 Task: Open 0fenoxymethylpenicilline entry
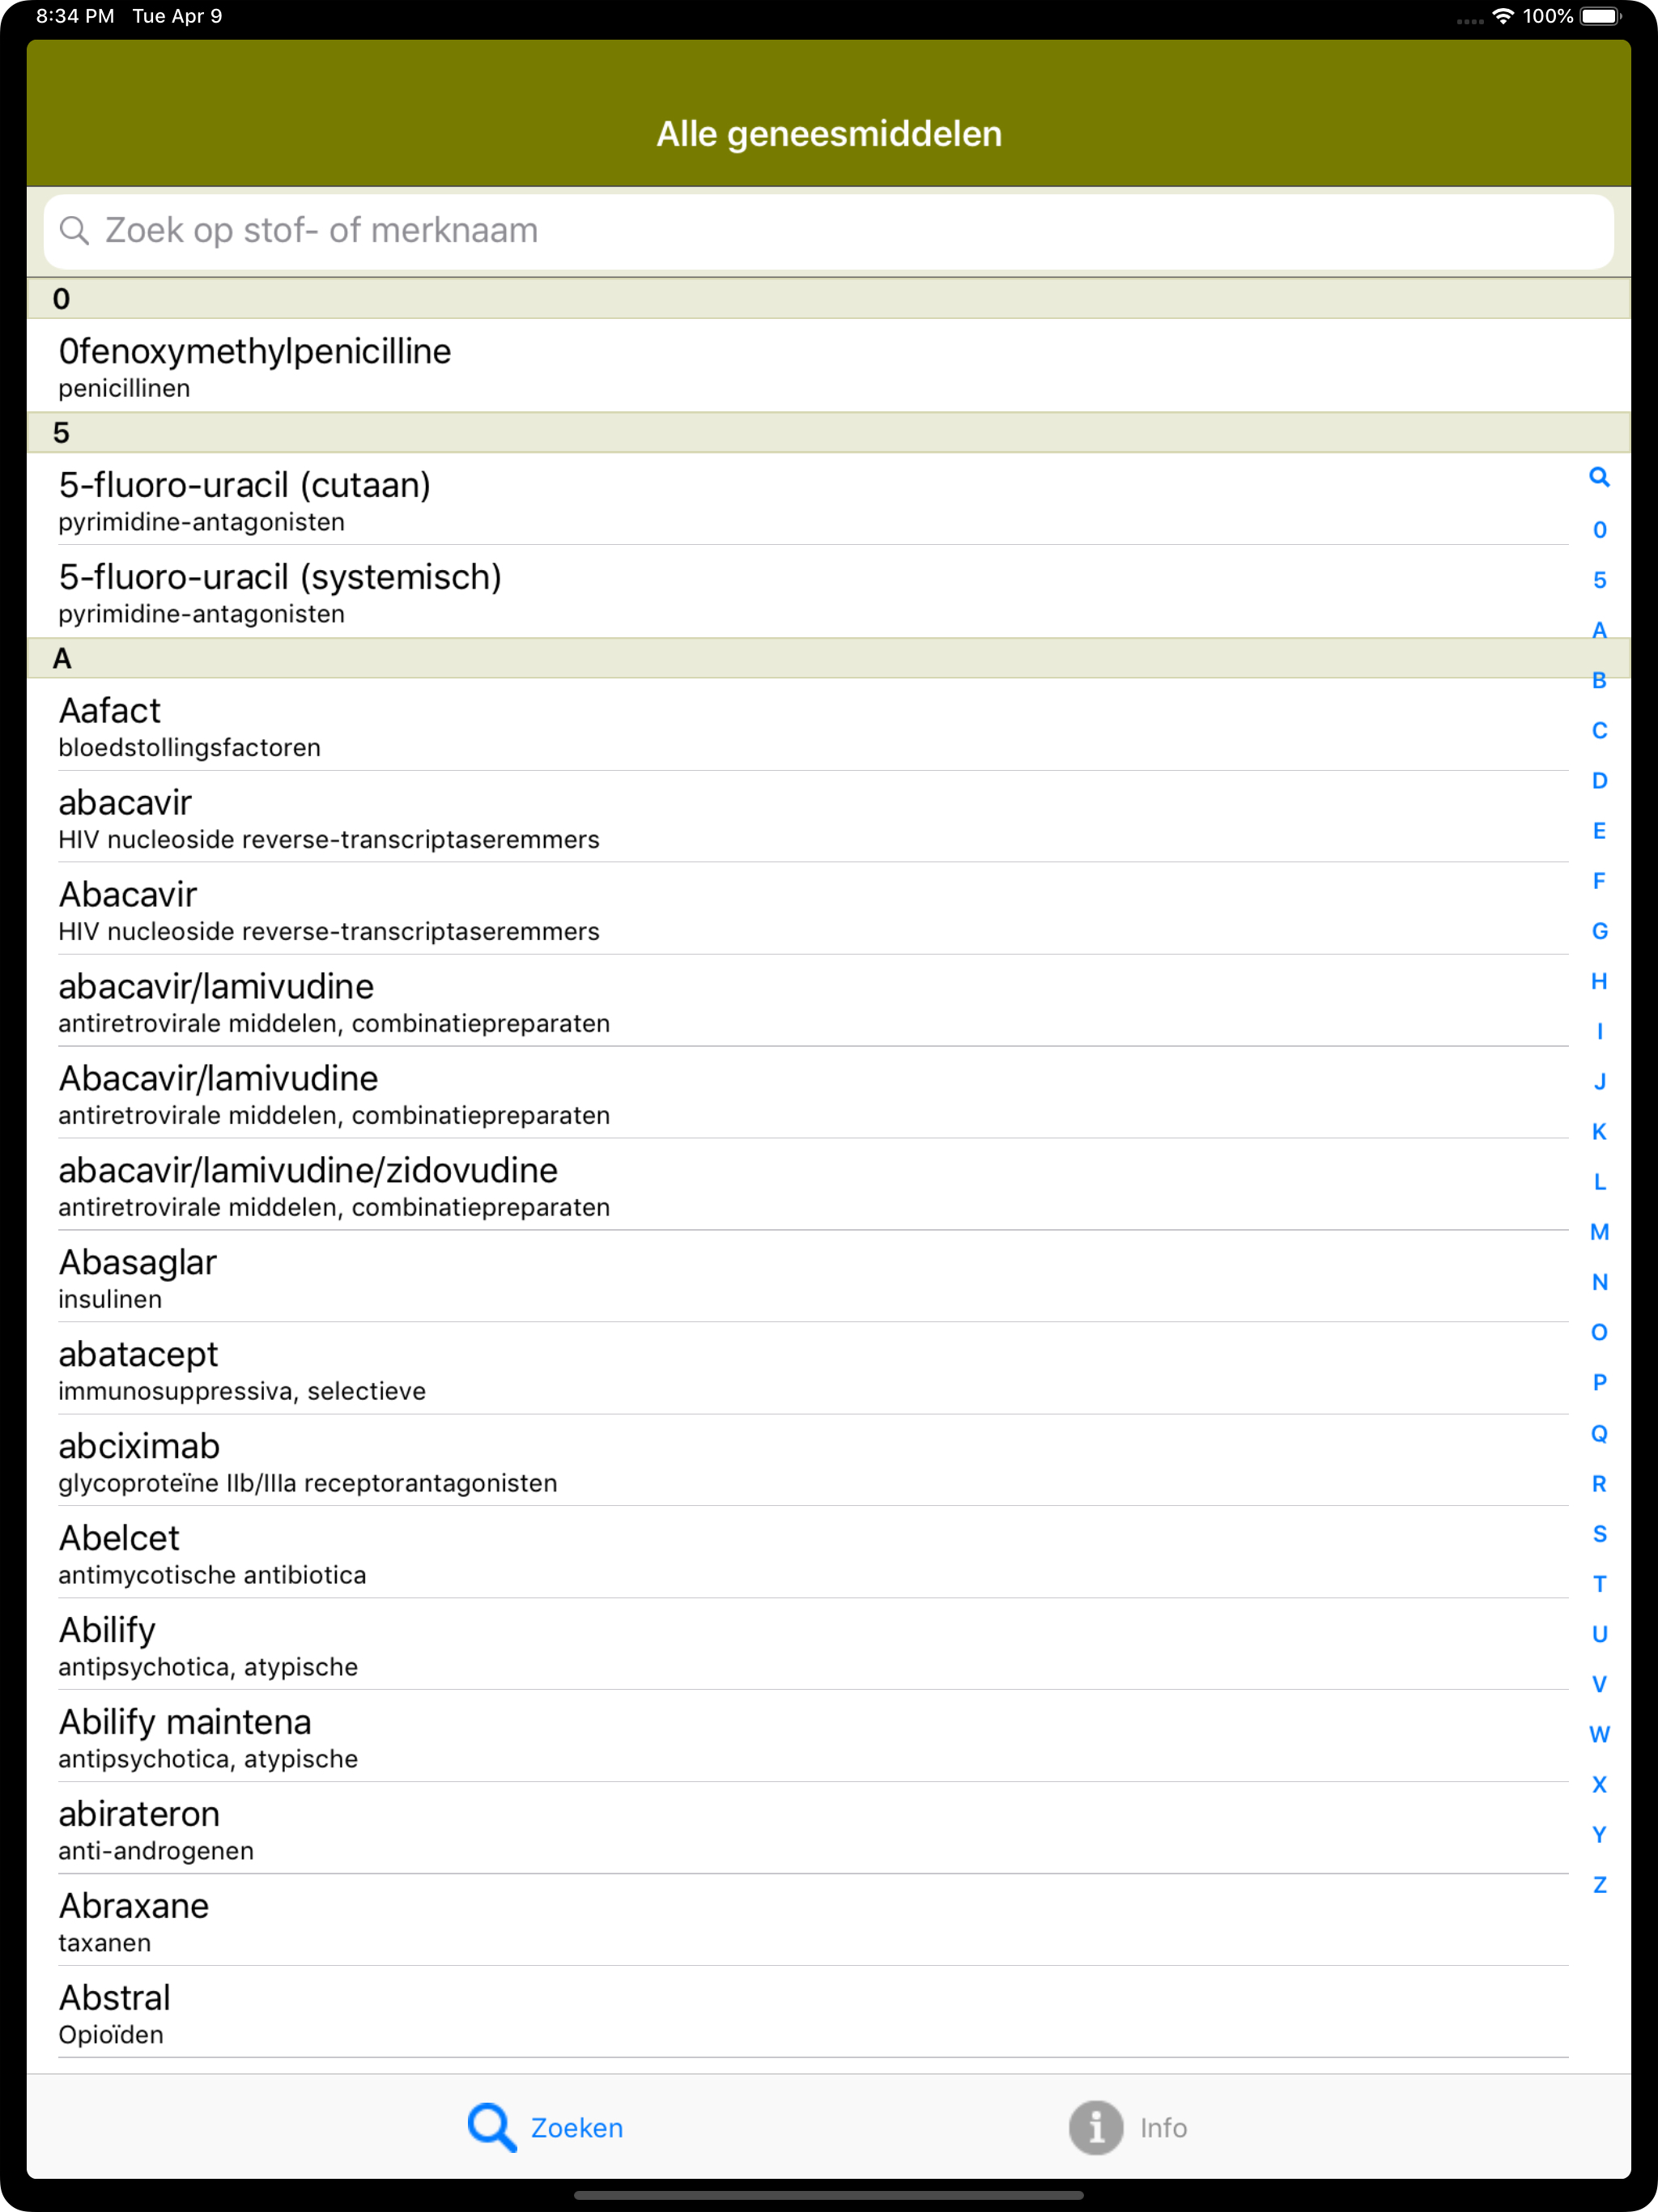(x=829, y=365)
